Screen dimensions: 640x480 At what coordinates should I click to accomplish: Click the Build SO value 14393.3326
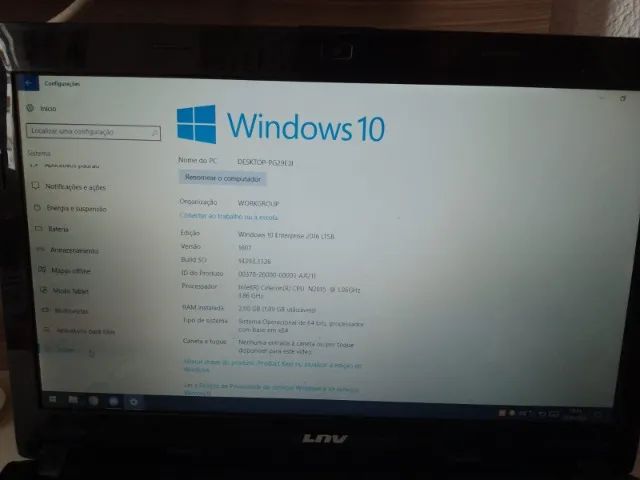coord(254,261)
